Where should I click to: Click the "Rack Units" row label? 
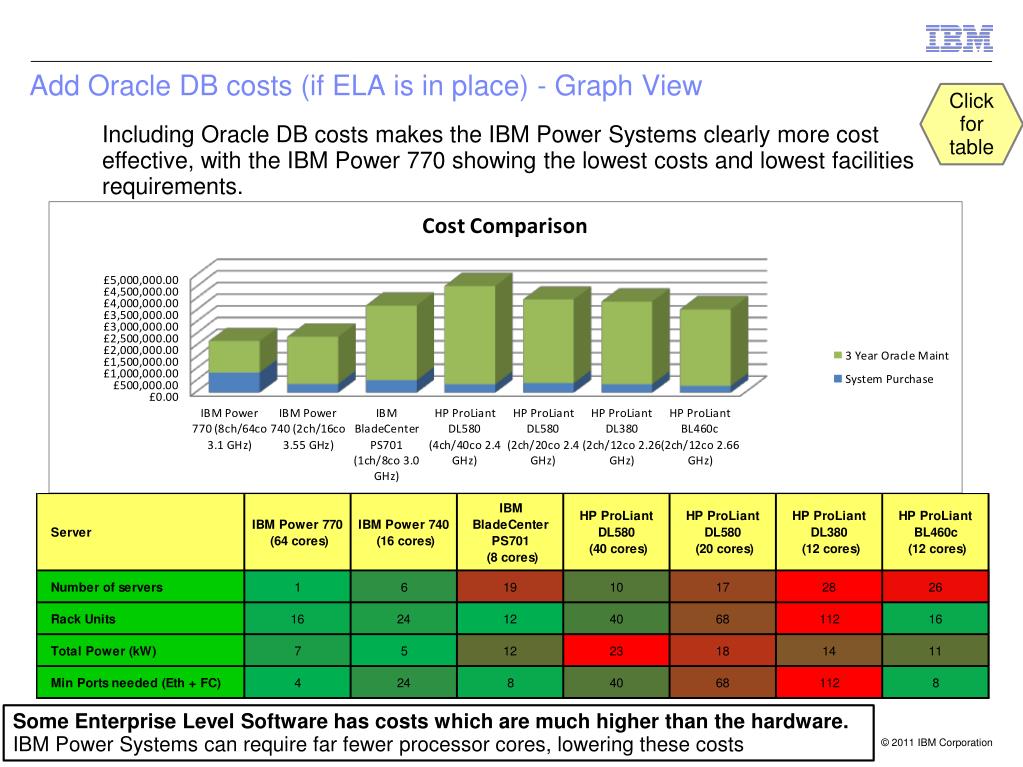click(x=140, y=619)
